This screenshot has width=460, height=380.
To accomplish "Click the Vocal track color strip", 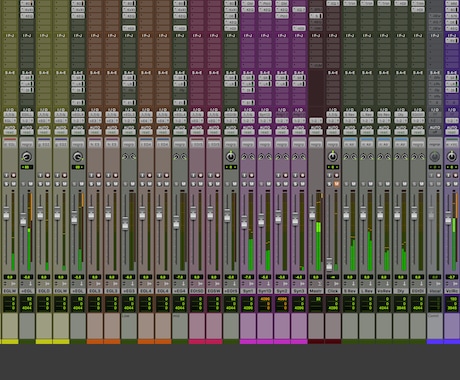I will coord(435,341).
